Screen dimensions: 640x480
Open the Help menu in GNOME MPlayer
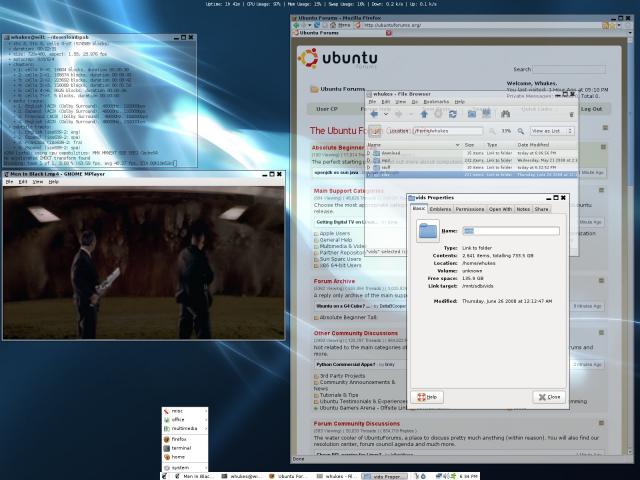coord(53,182)
